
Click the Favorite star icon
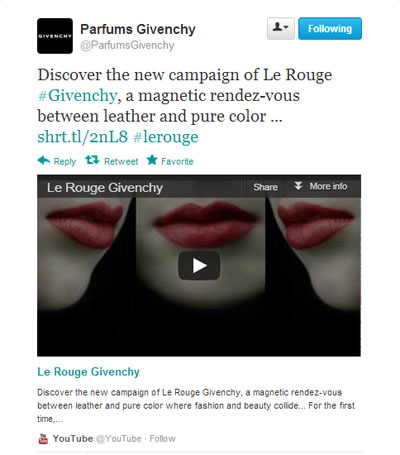click(152, 160)
